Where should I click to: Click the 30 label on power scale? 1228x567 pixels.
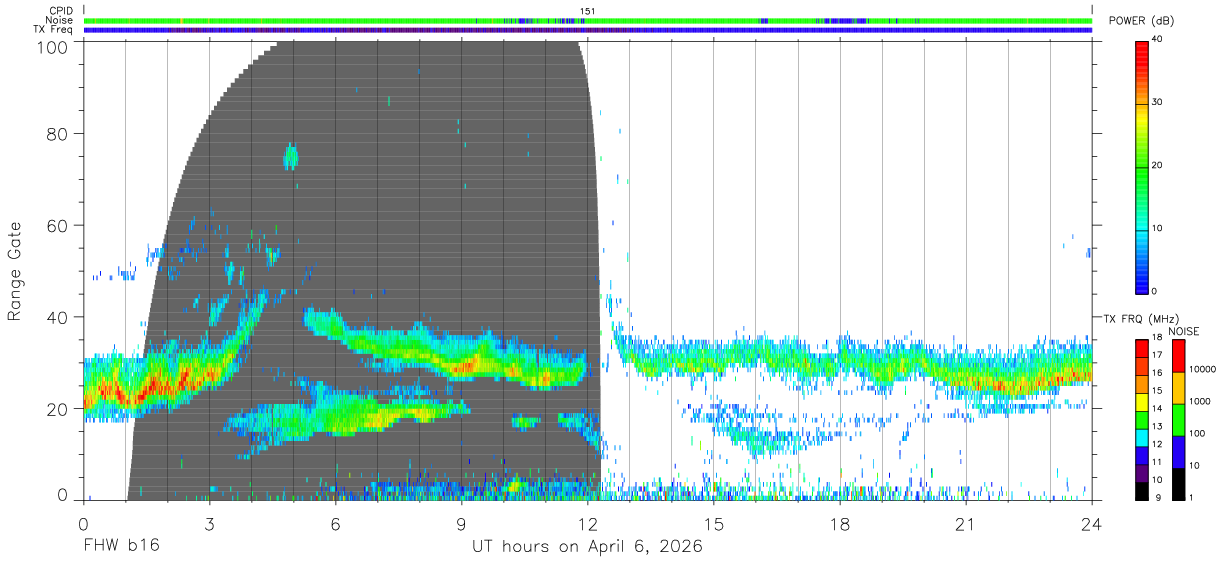click(1158, 103)
